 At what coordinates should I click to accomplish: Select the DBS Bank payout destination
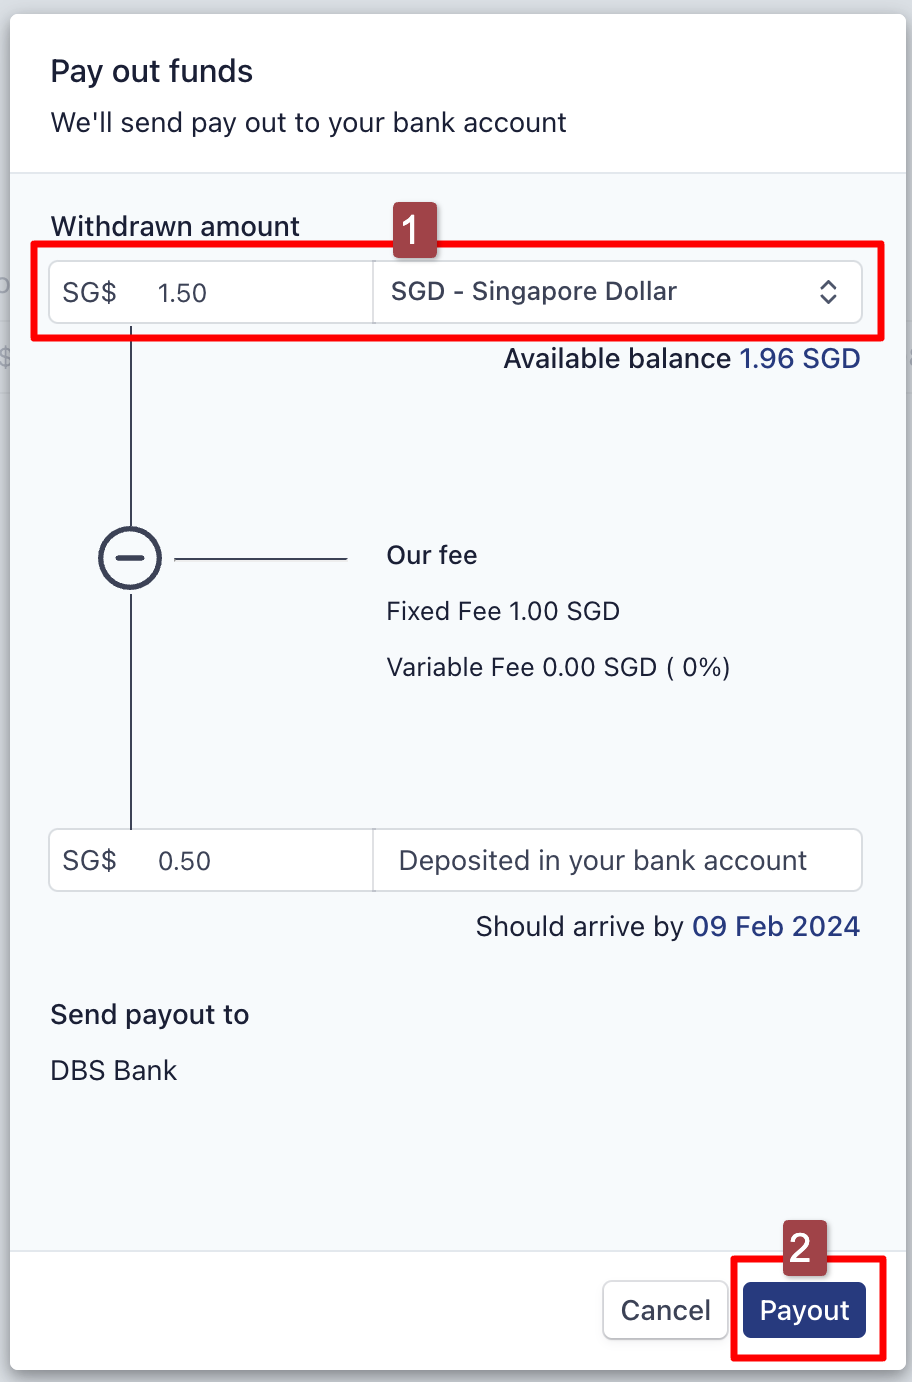[114, 1071]
